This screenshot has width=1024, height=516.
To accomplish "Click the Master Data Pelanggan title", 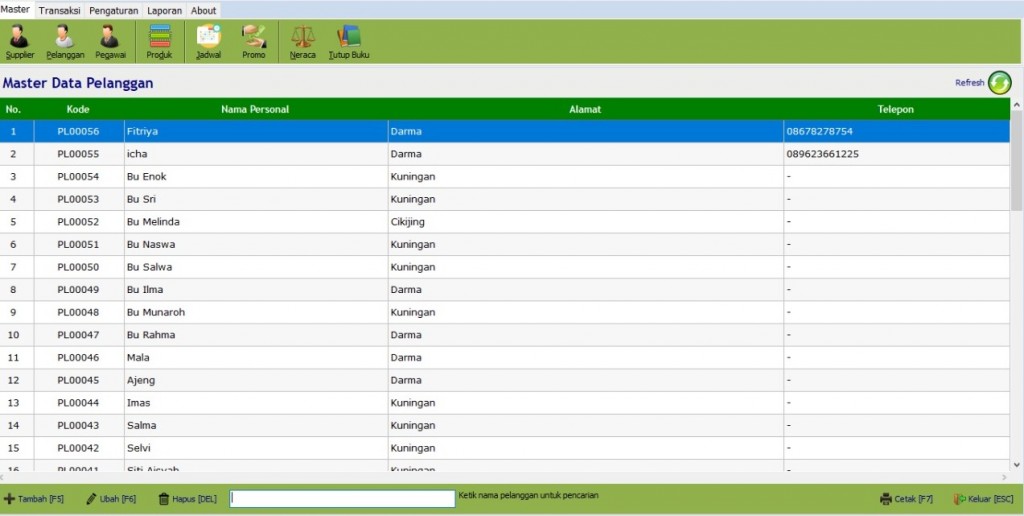I will click(78, 83).
